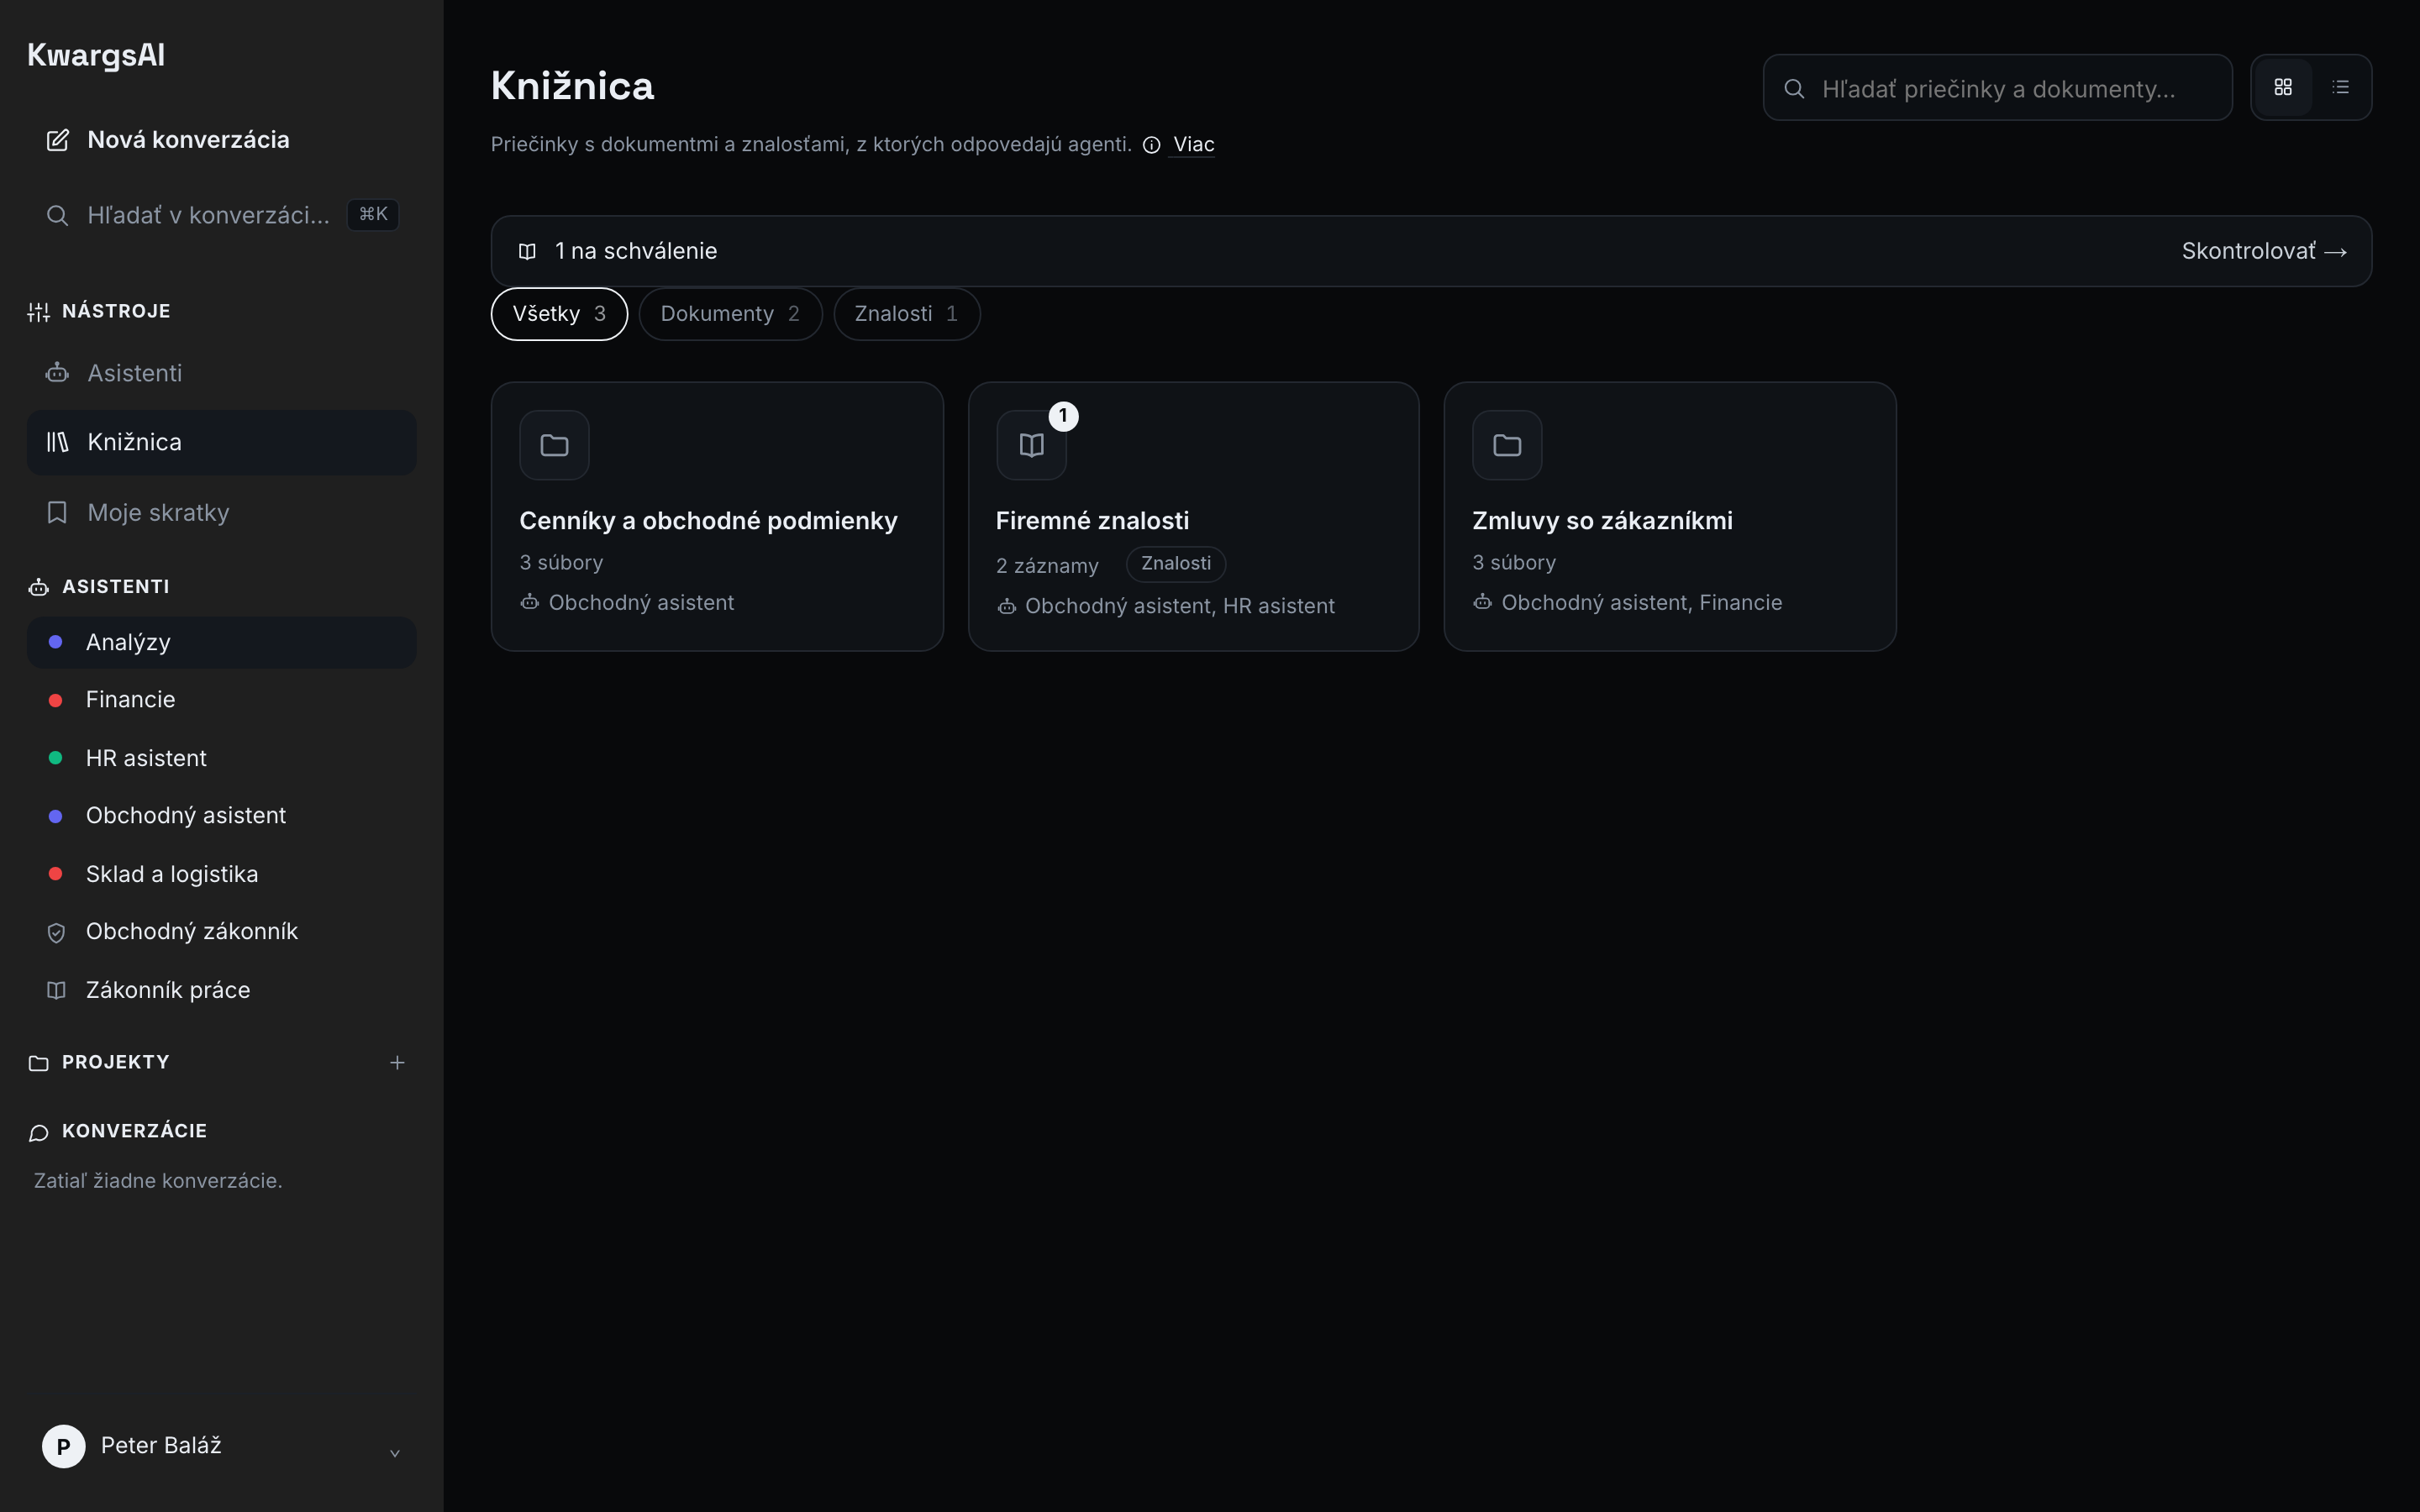Open the Cenníky a obchodné podmienky folder title
The image size is (2420, 1512).
pyautogui.click(x=708, y=521)
